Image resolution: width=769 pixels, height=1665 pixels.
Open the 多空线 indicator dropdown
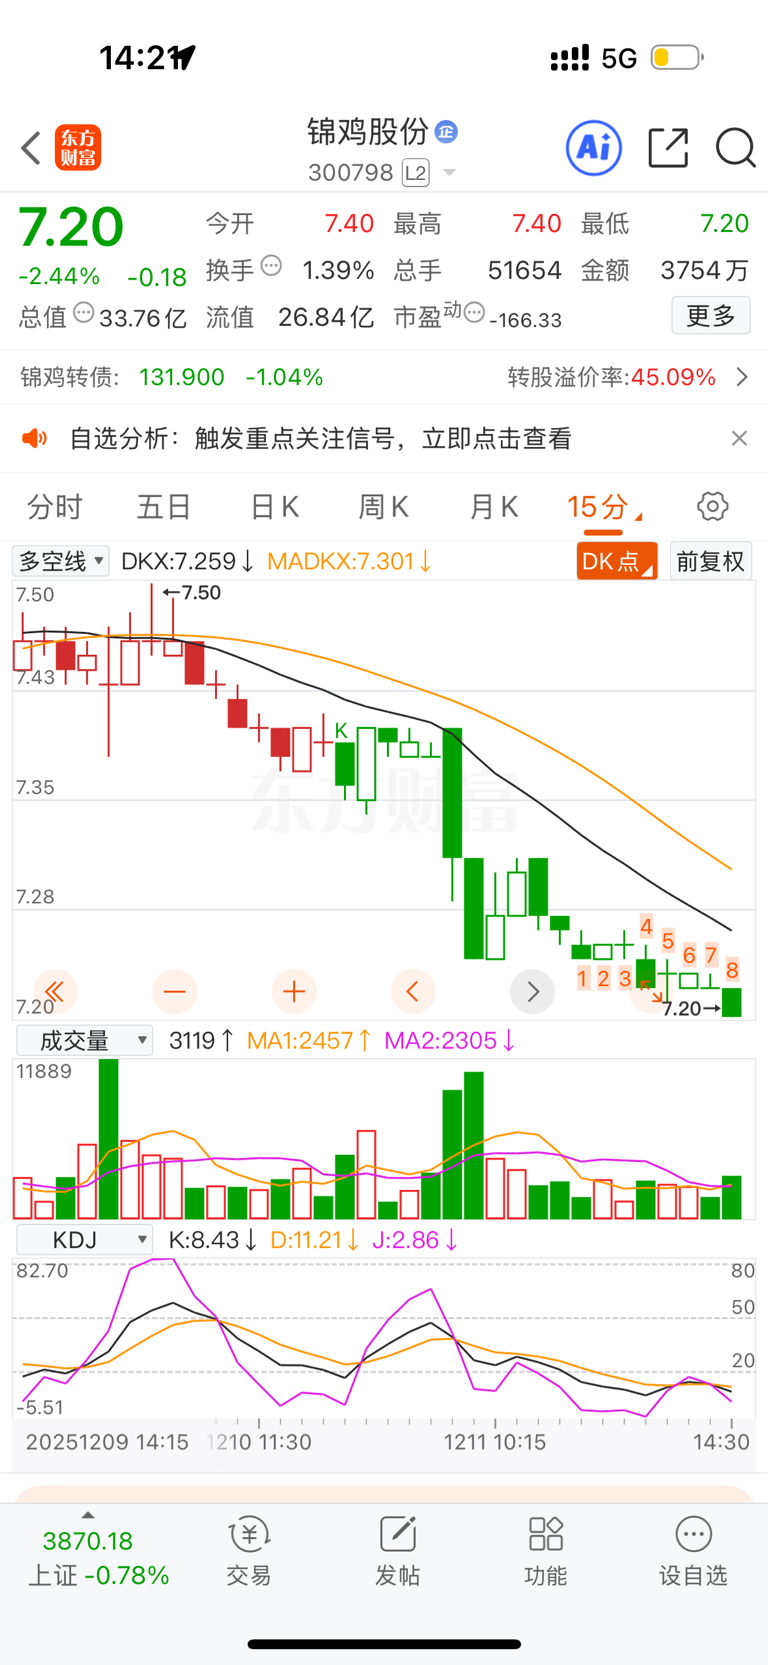(61, 561)
